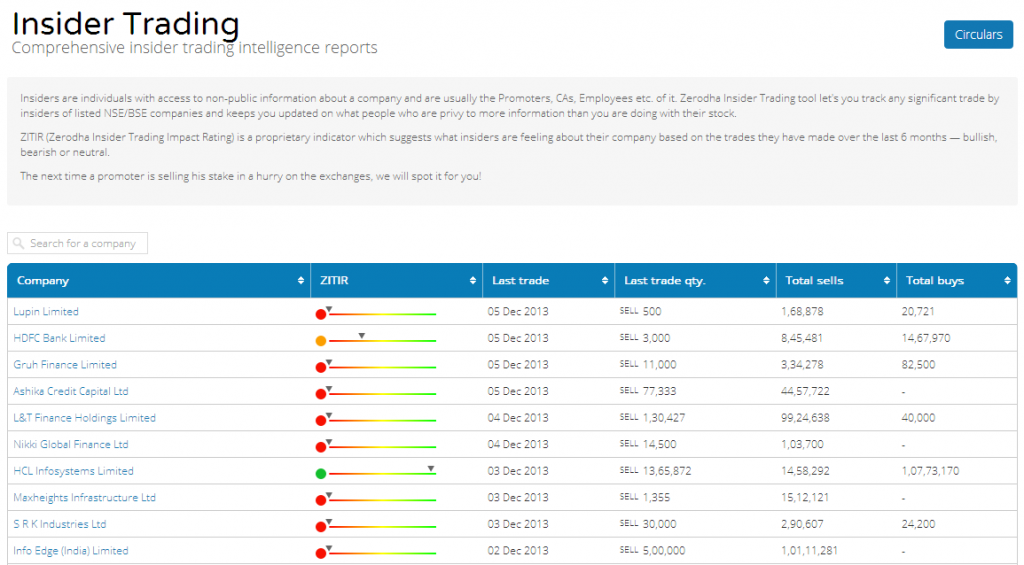
Task: Select '02 Dec 2013' last trade date
Action: (518, 551)
